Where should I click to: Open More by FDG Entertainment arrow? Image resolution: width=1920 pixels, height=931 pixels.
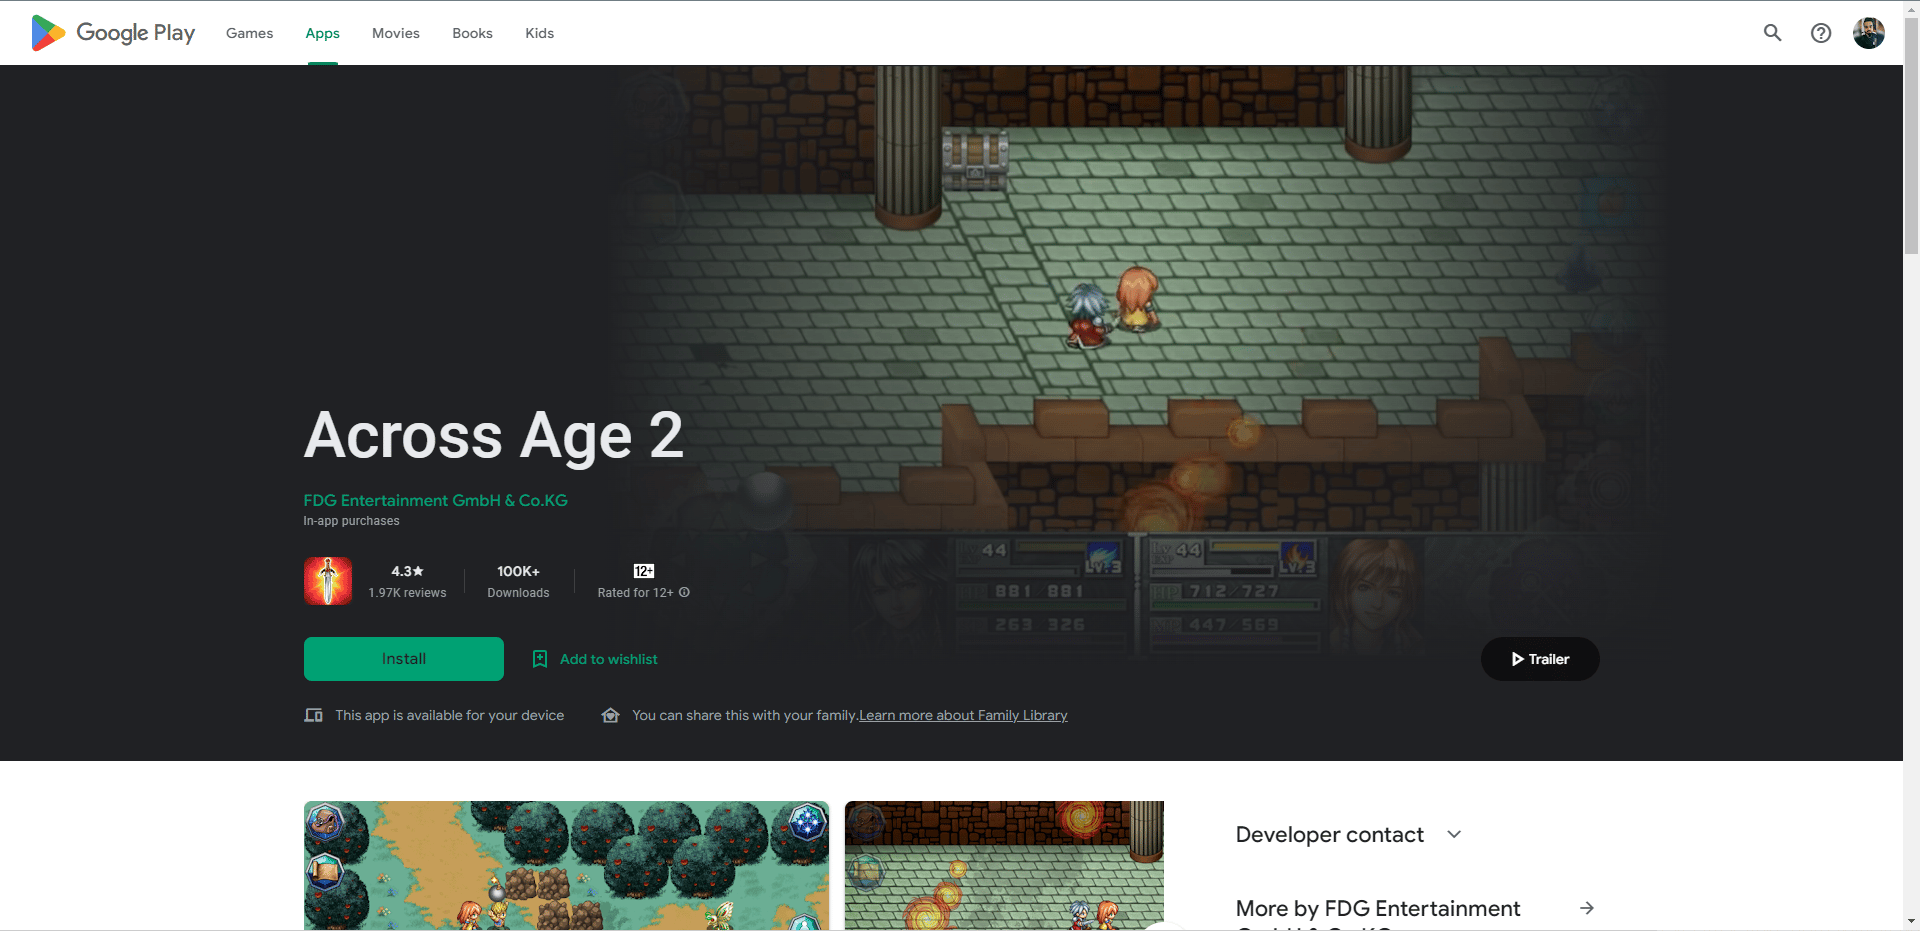coord(1586,908)
